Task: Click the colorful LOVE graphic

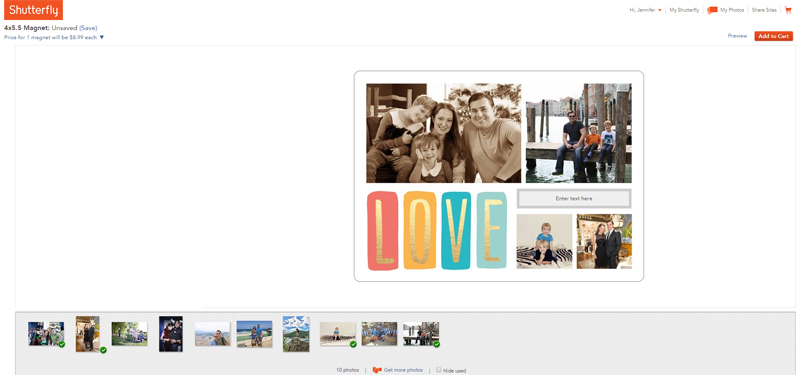Action: pyautogui.click(x=437, y=230)
